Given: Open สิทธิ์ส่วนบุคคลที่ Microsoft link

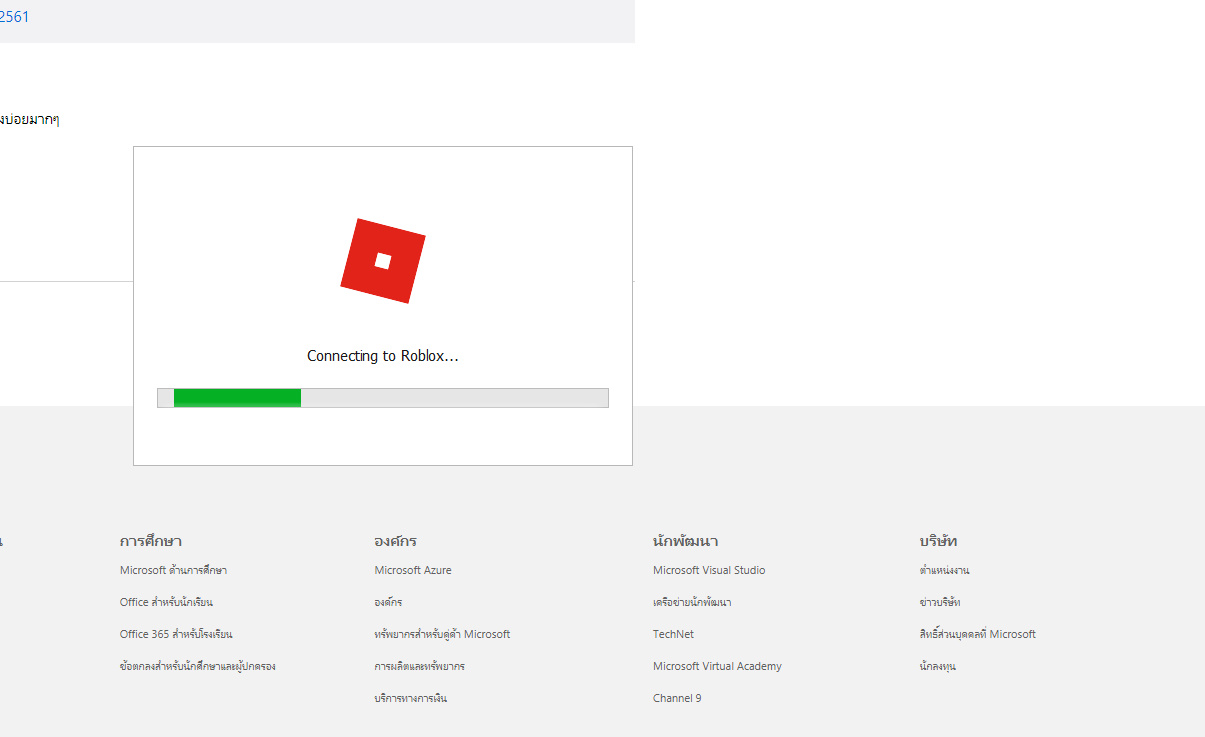Looking at the screenshot, I should [x=978, y=634].
